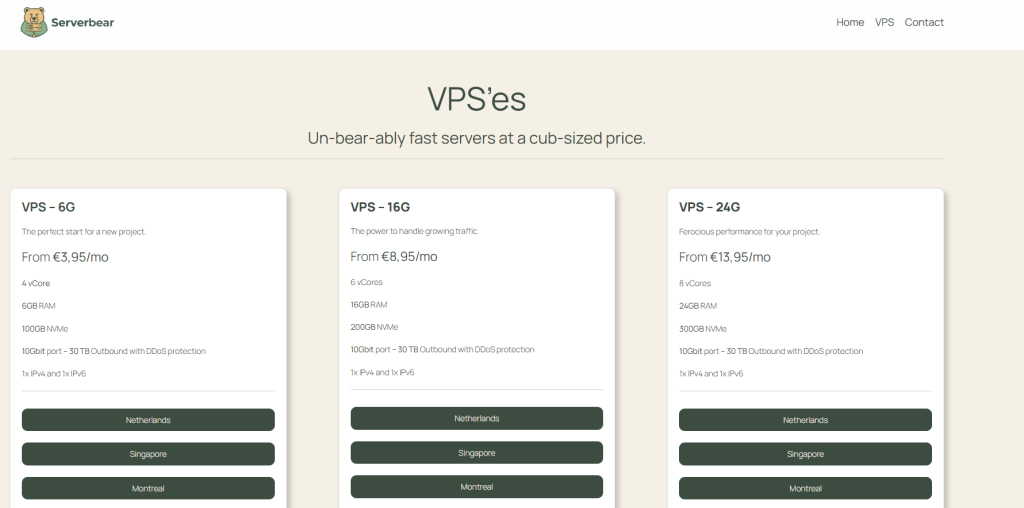Choose Singapore for the VPS – 24G plan

pyautogui.click(x=805, y=454)
